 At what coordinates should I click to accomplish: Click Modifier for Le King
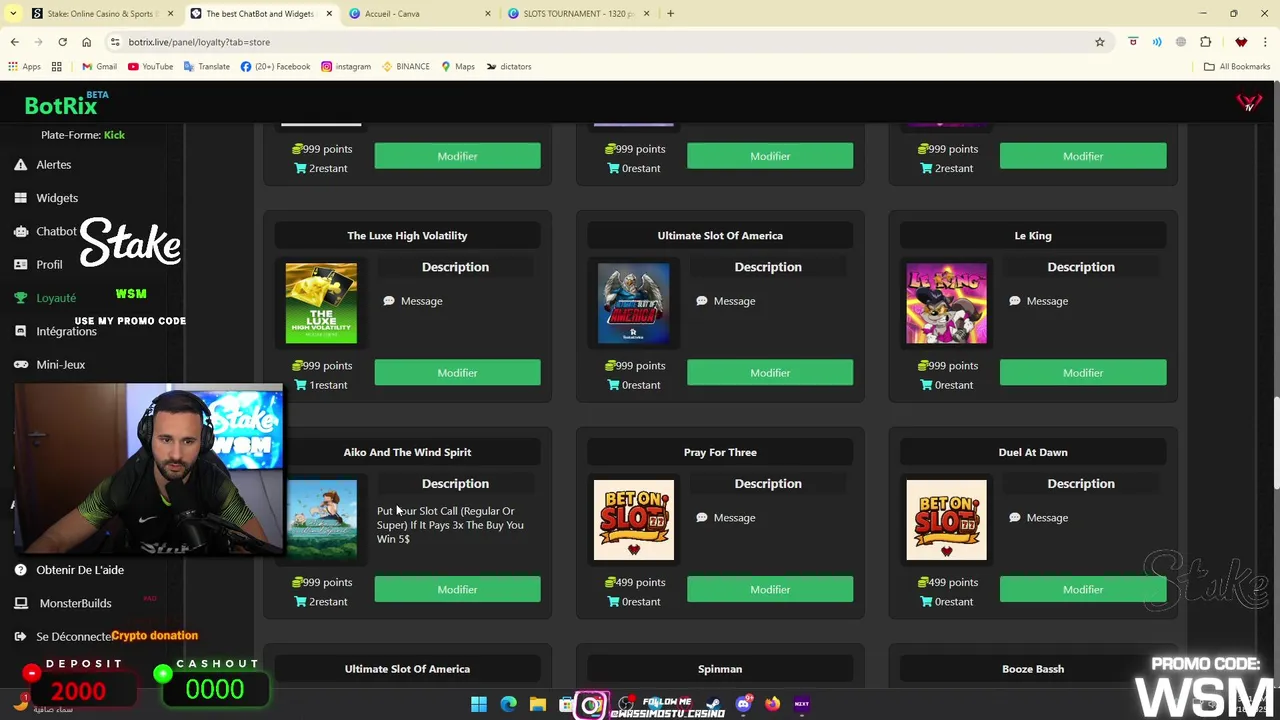pyautogui.click(x=1083, y=373)
